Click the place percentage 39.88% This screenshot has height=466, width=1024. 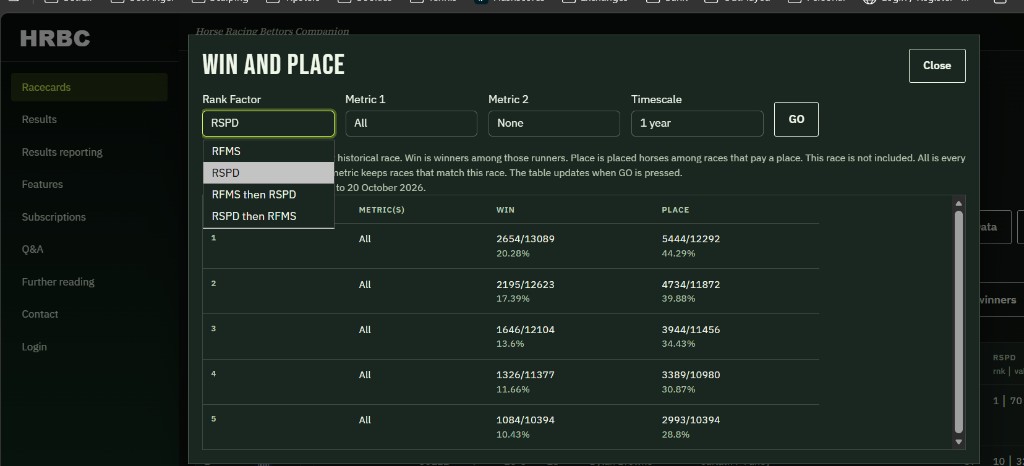tap(679, 298)
